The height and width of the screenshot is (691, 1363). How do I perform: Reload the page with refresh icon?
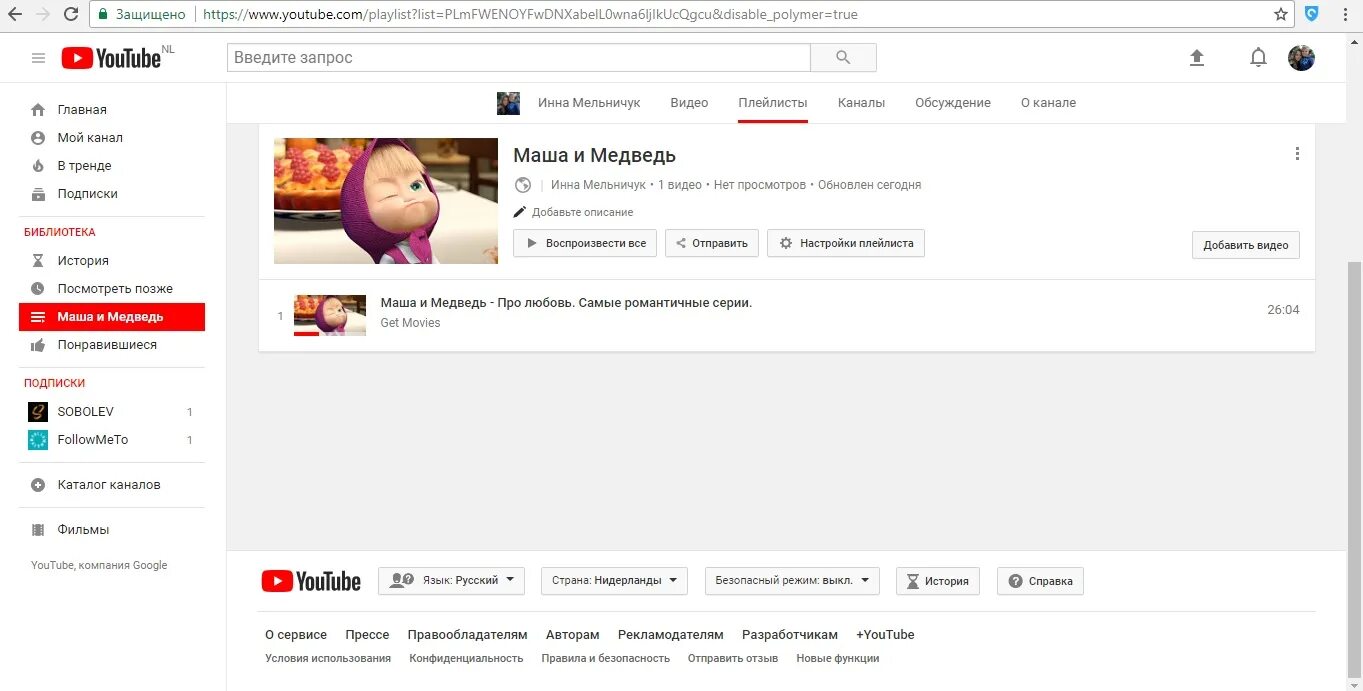(x=71, y=14)
